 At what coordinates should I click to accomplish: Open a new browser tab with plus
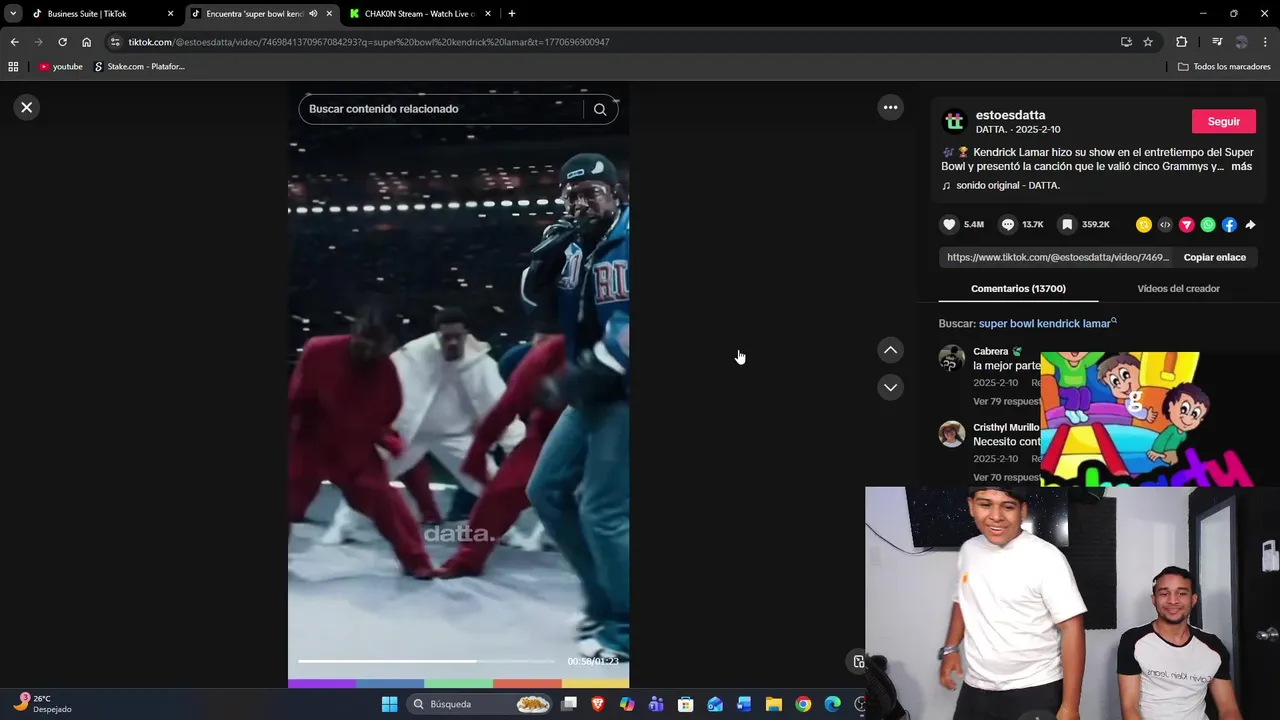point(512,14)
